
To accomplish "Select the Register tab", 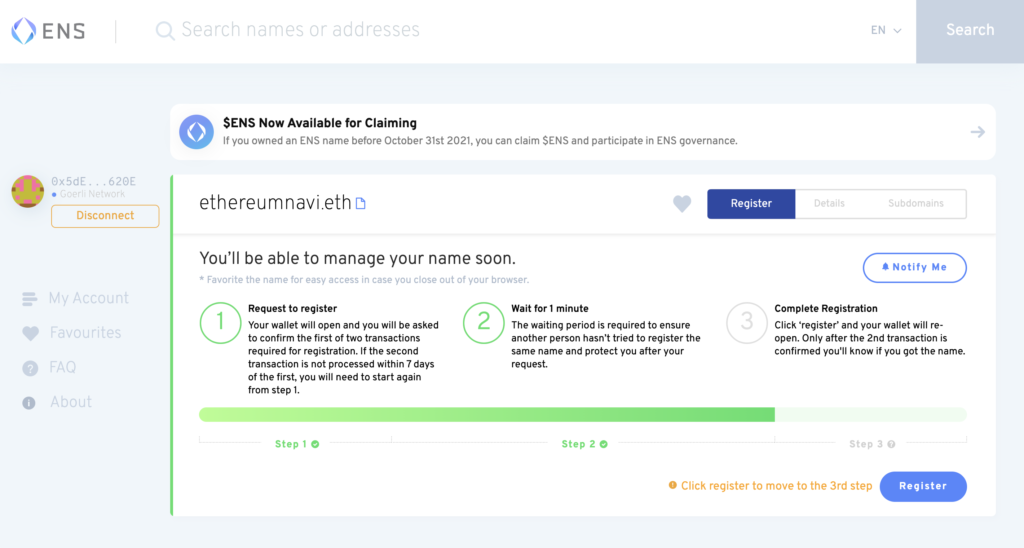I will click(x=751, y=204).
